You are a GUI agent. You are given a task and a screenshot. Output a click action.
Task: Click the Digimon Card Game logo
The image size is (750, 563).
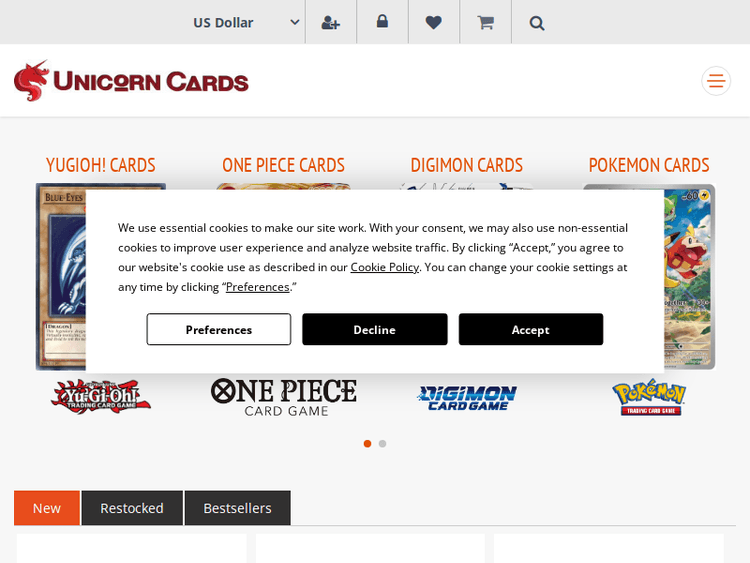tap(467, 398)
